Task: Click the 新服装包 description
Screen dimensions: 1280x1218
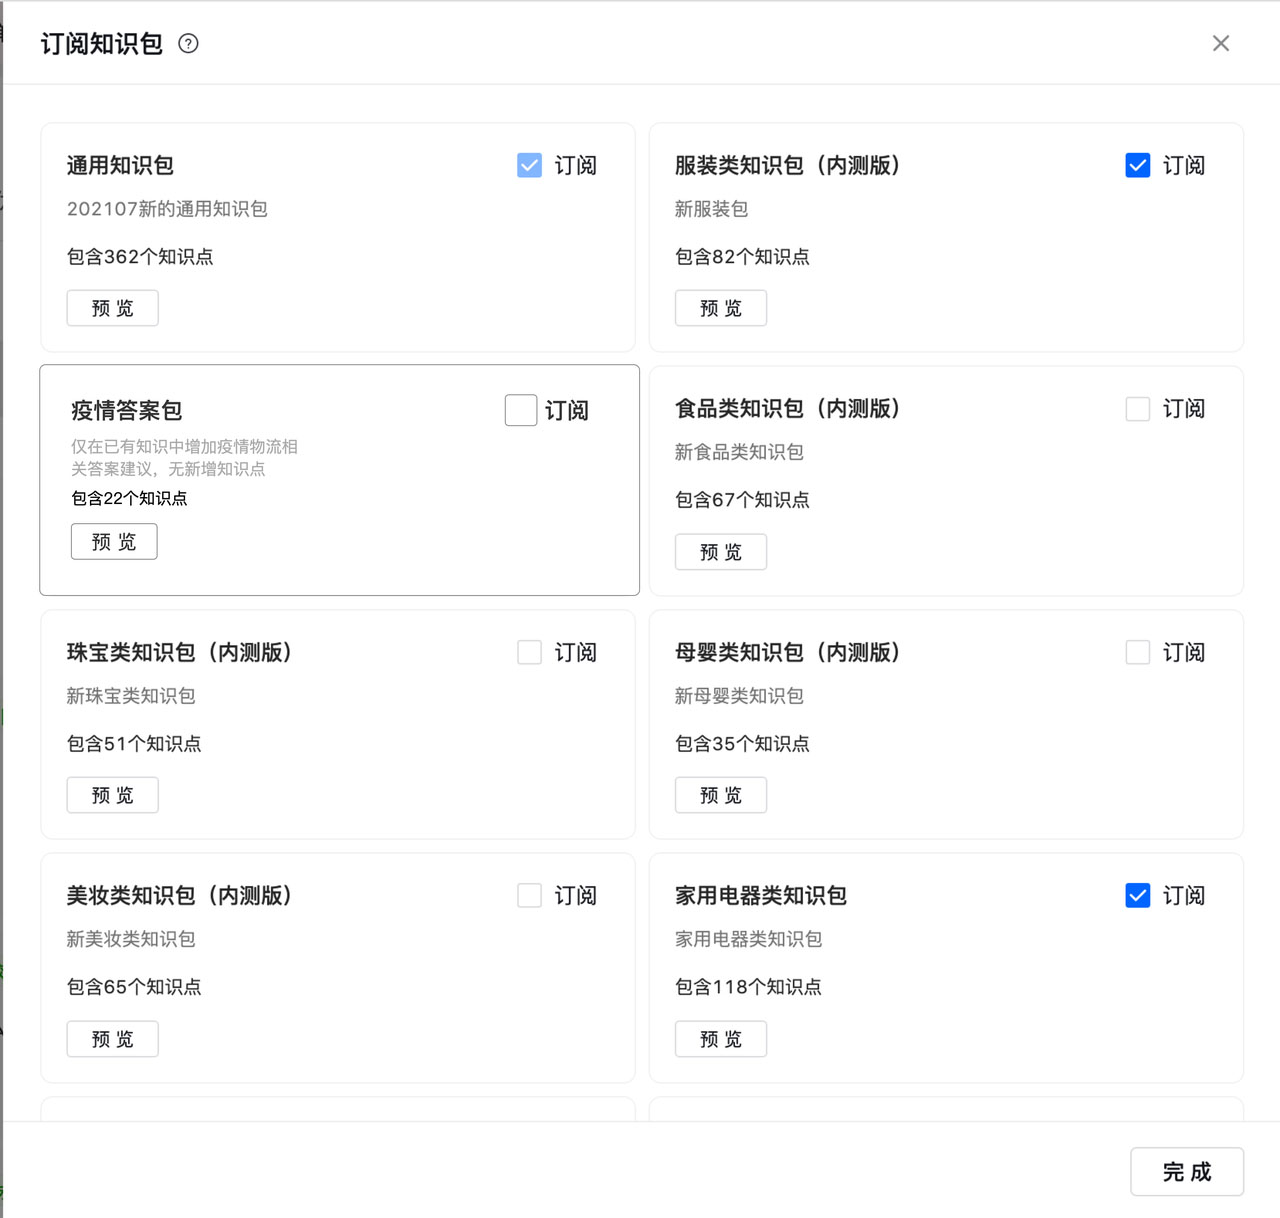Action: click(x=711, y=209)
